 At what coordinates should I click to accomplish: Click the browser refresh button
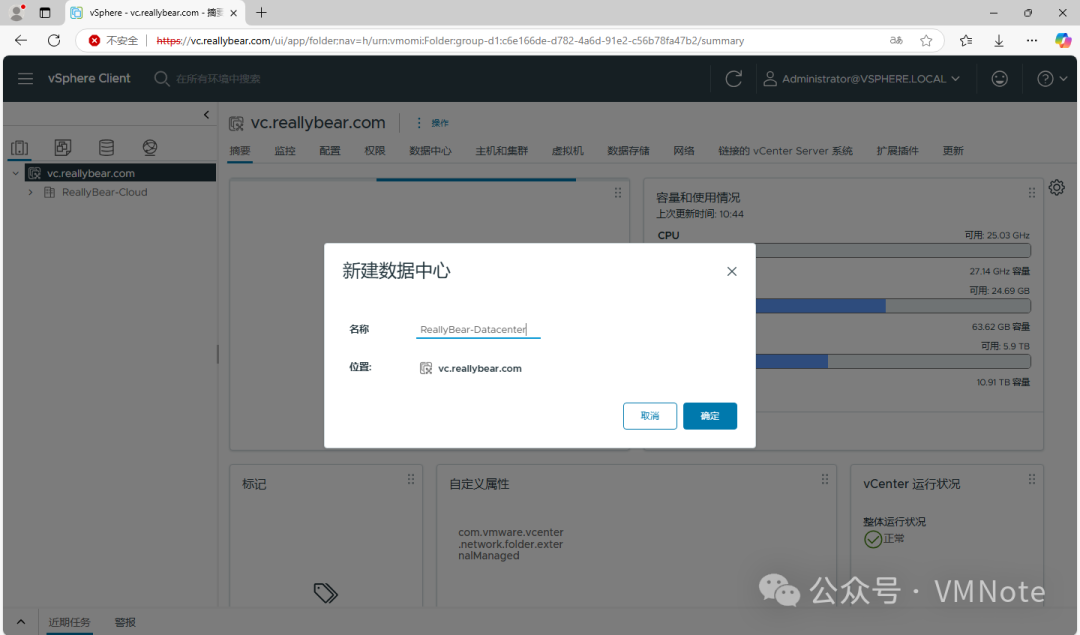point(54,41)
